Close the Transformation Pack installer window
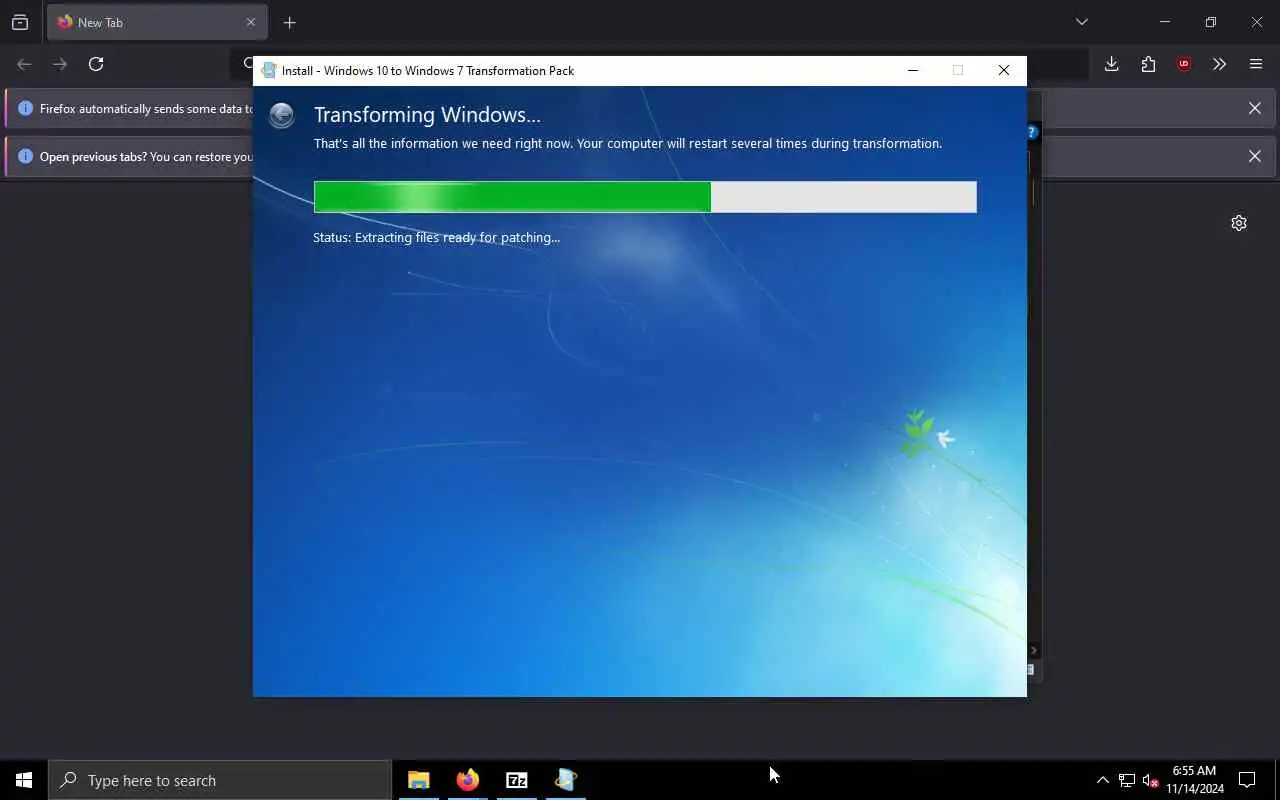Screen dimensions: 1280x800 pyautogui.click(x=1003, y=70)
